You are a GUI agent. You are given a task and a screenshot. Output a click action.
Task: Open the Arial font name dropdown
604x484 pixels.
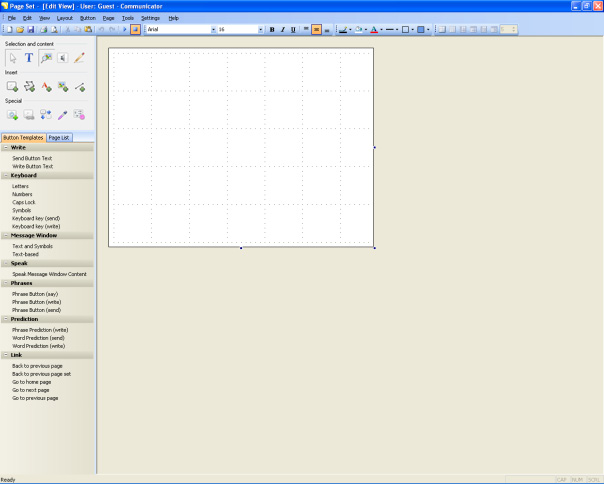[x=213, y=29]
